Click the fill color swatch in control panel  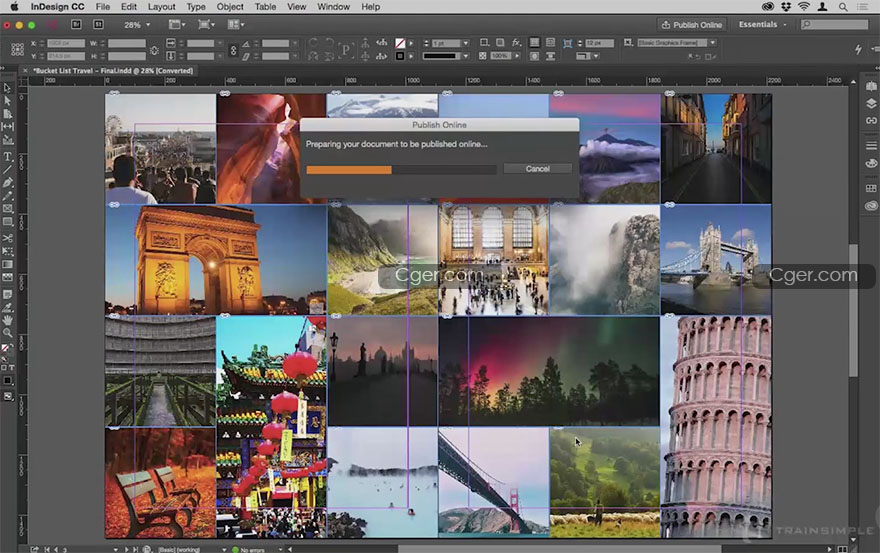(x=400, y=43)
